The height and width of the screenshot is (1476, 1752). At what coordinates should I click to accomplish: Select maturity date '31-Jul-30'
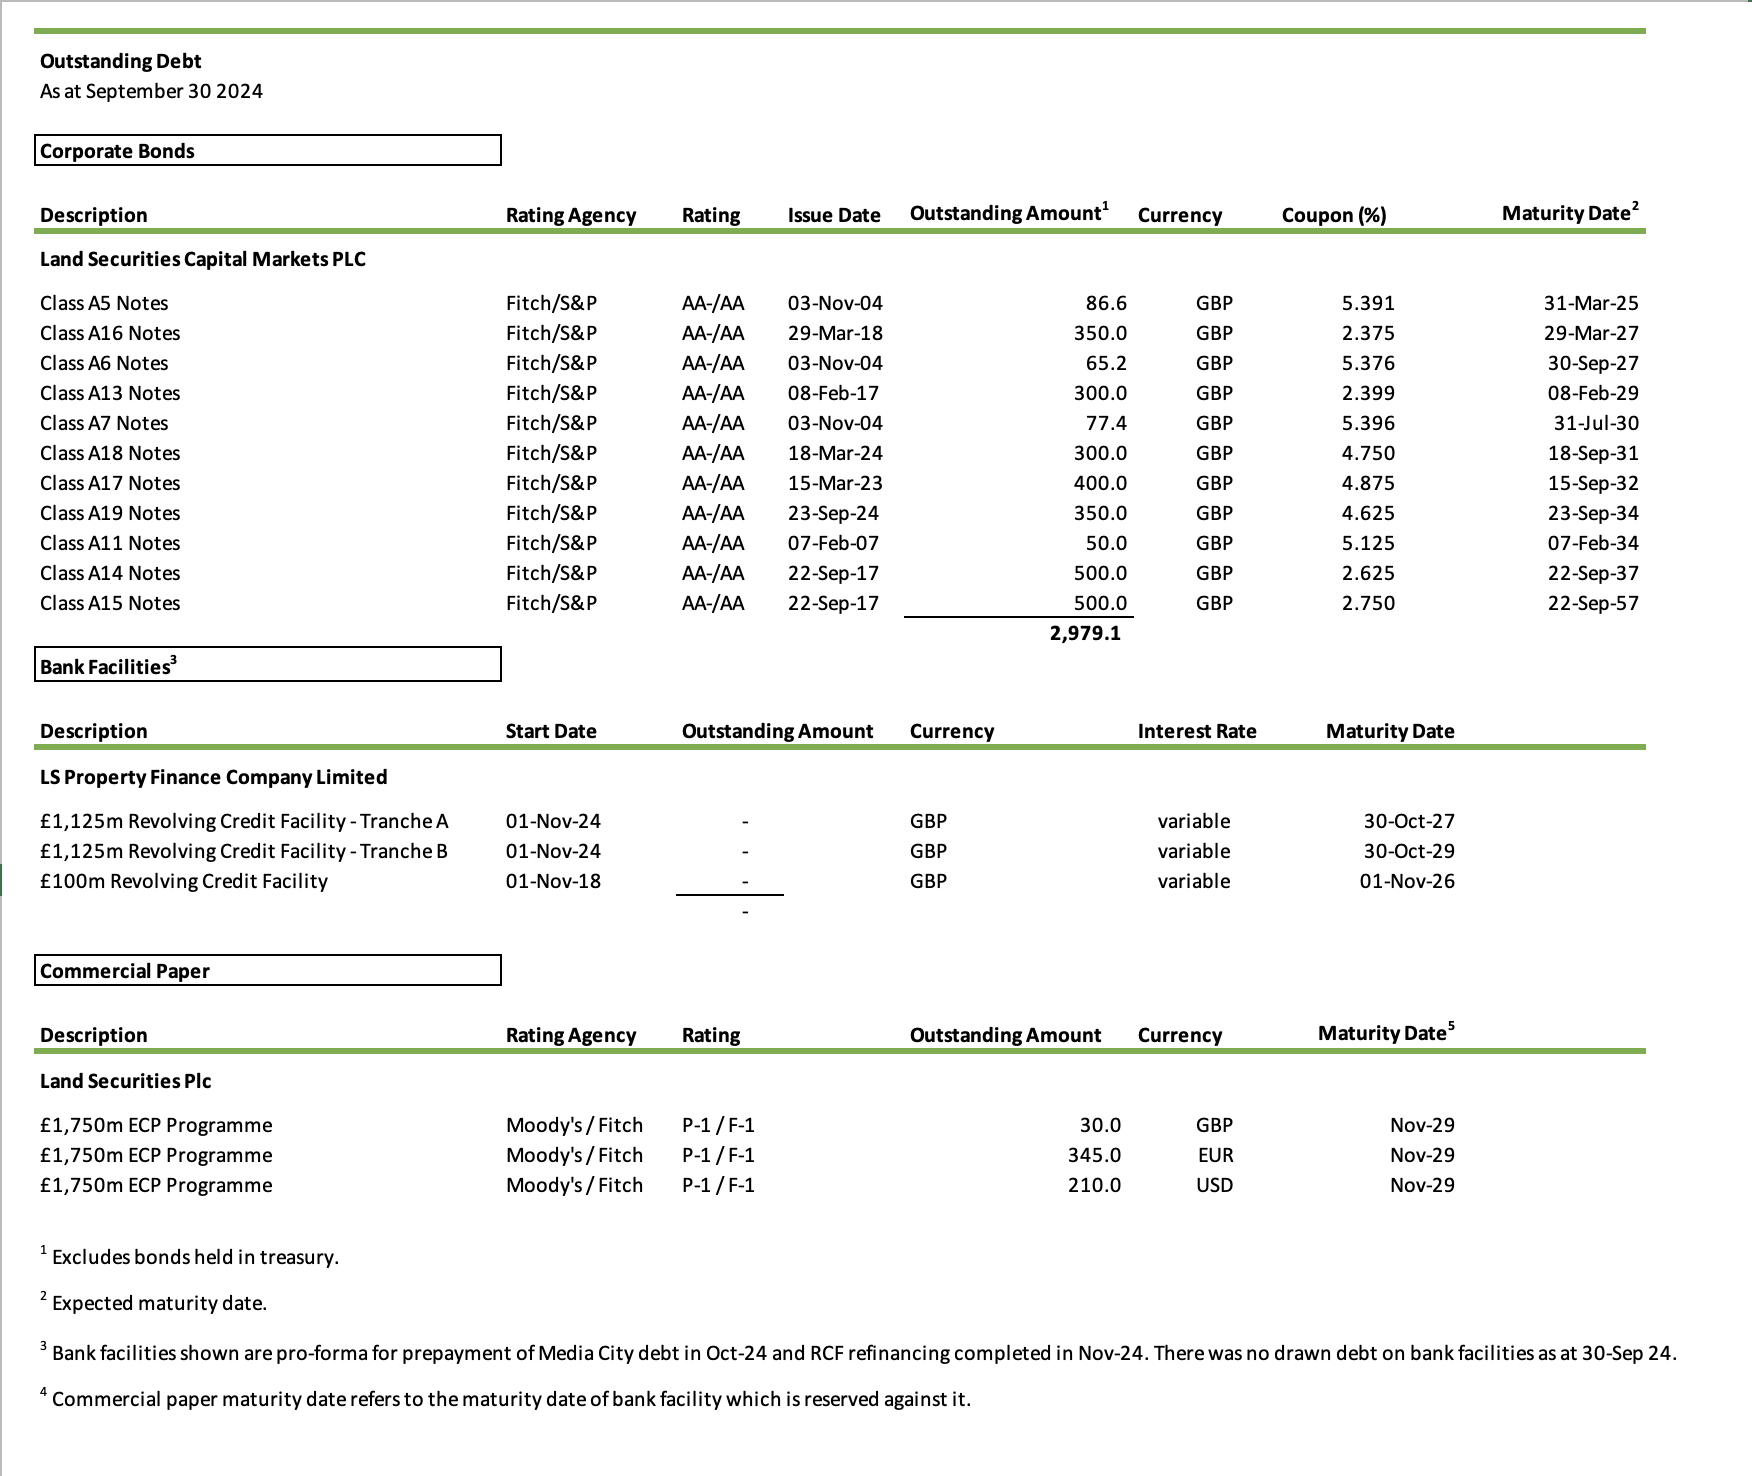tap(1596, 423)
